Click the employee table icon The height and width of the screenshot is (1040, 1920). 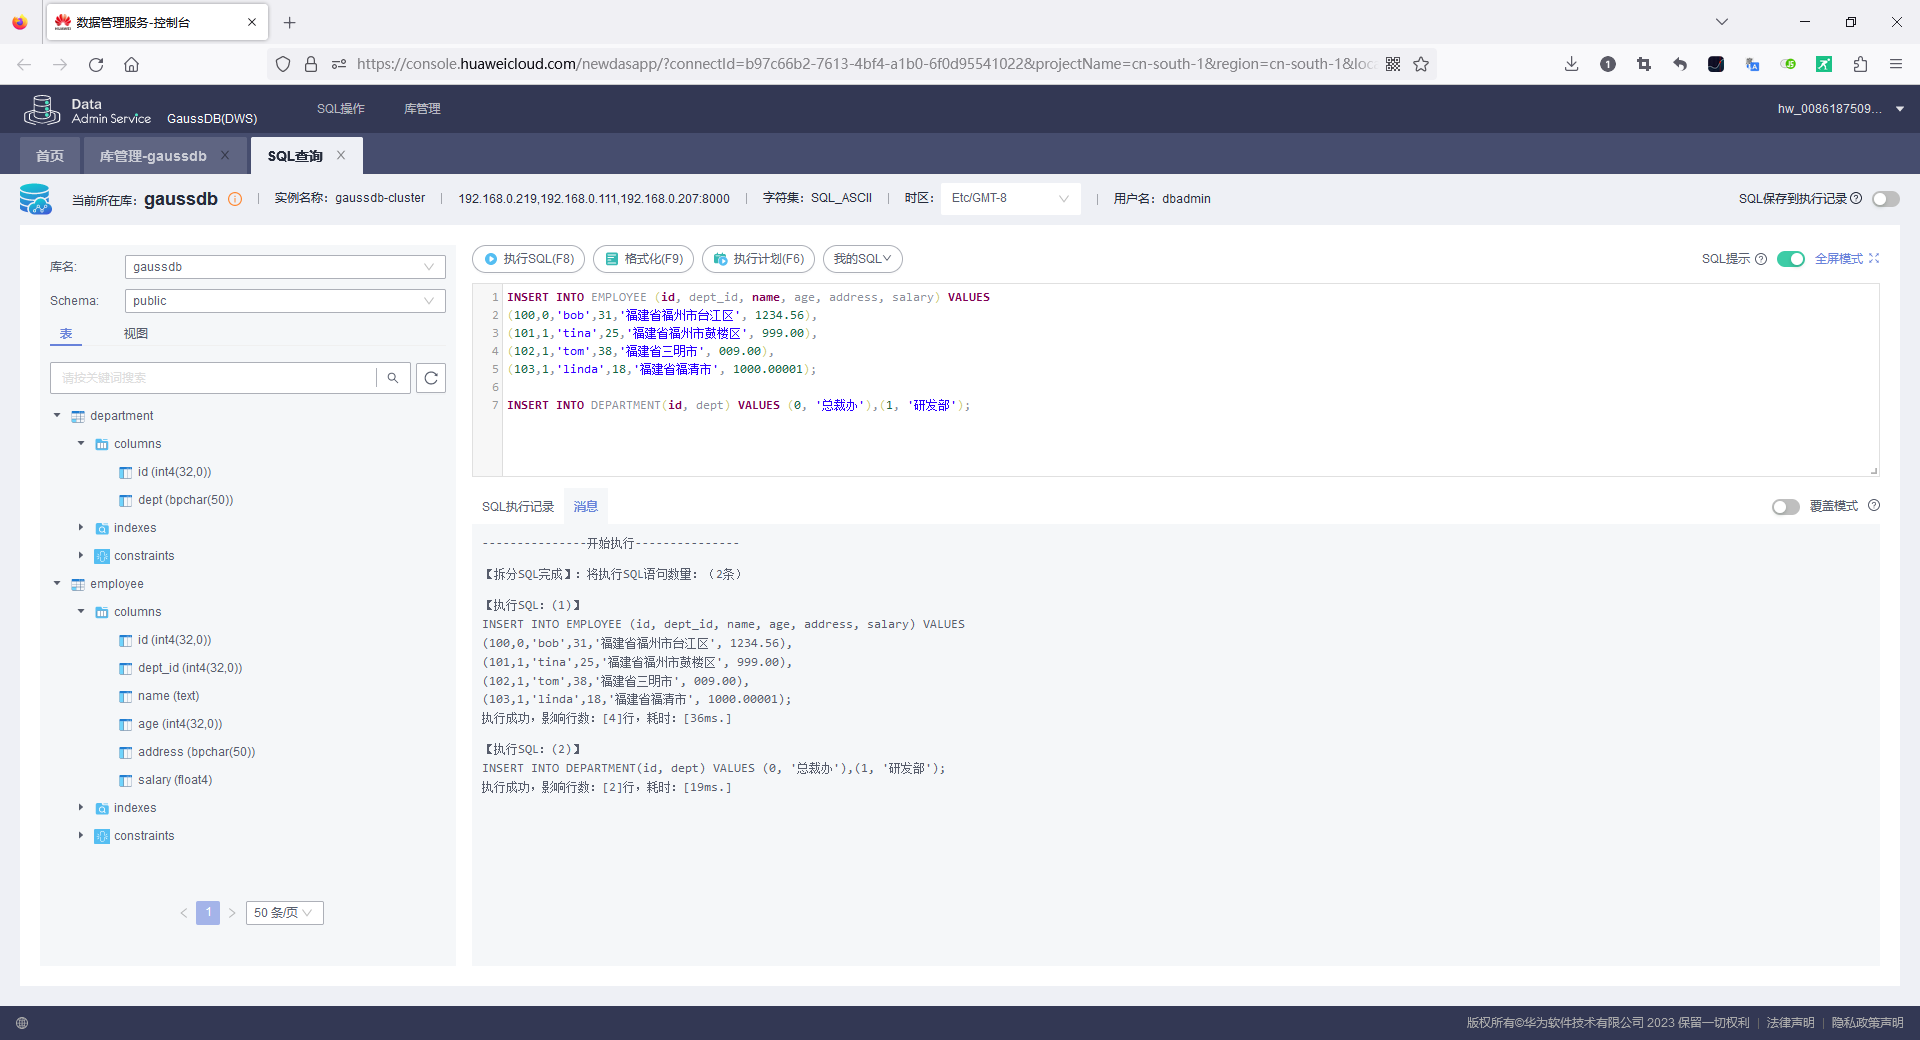pyautogui.click(x=78, y=584)
